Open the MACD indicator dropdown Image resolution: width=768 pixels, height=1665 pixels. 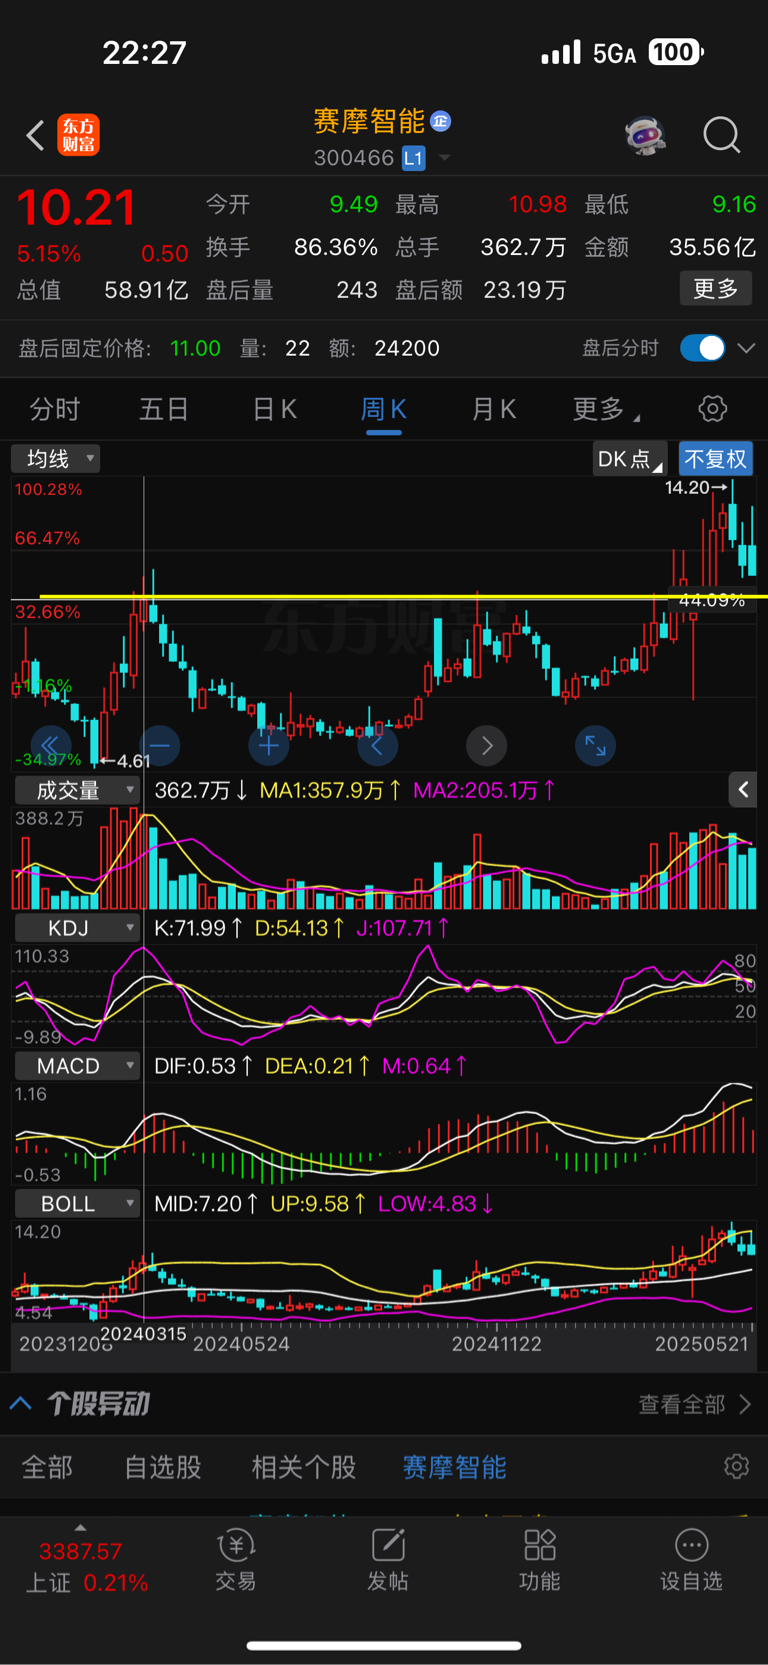click(77, 1066)
